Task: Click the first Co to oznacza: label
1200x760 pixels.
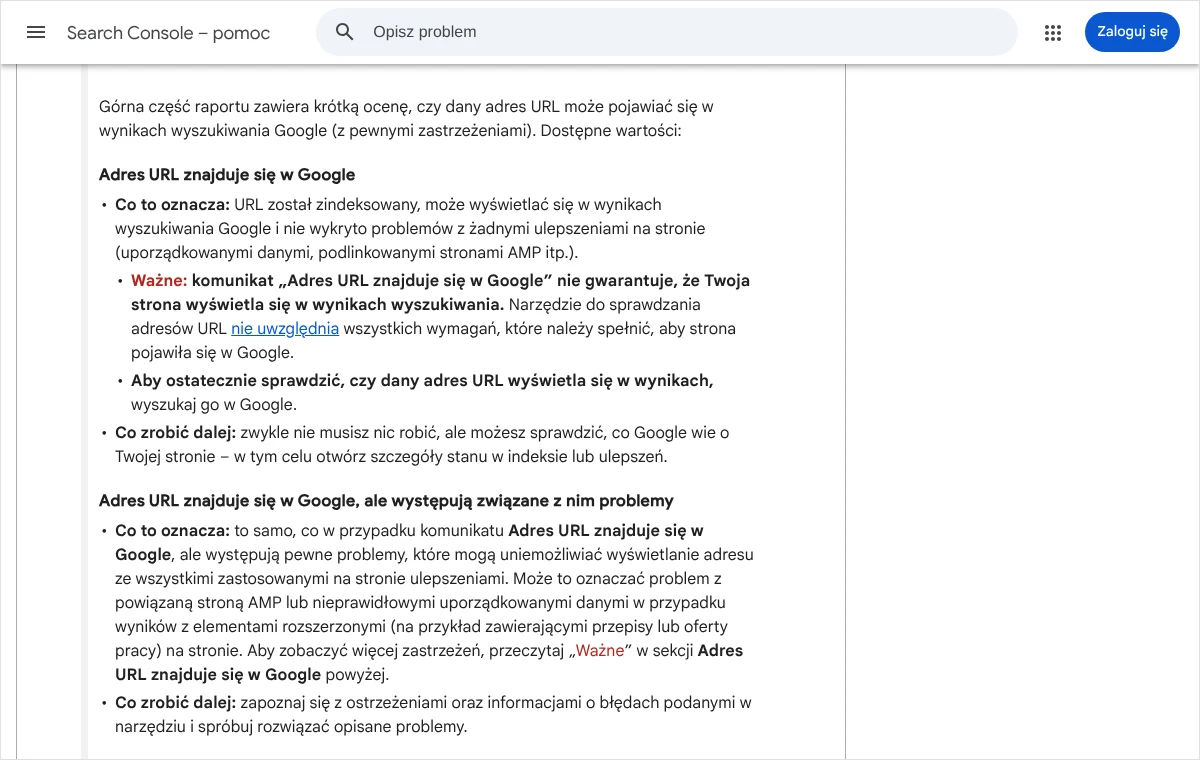Action: (x=172, y=205)
